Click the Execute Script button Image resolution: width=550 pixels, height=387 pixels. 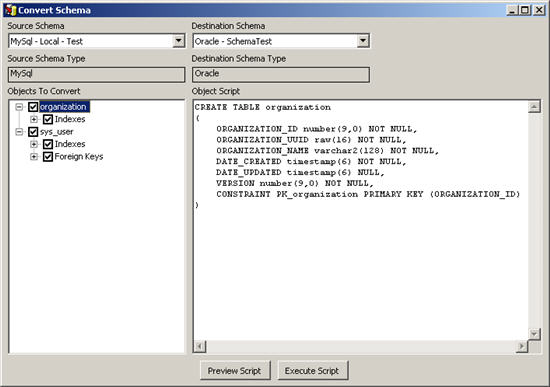point(313,371)
